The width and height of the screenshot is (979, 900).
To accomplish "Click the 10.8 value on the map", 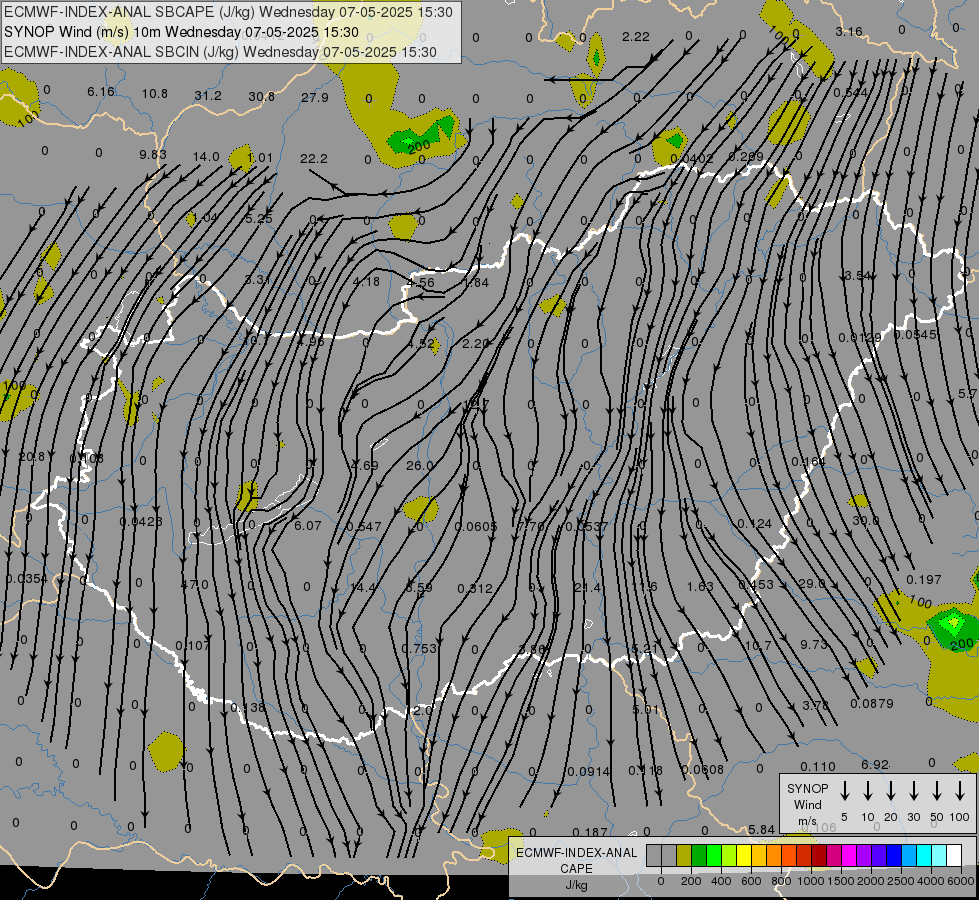I will click(x=155, y=94).
